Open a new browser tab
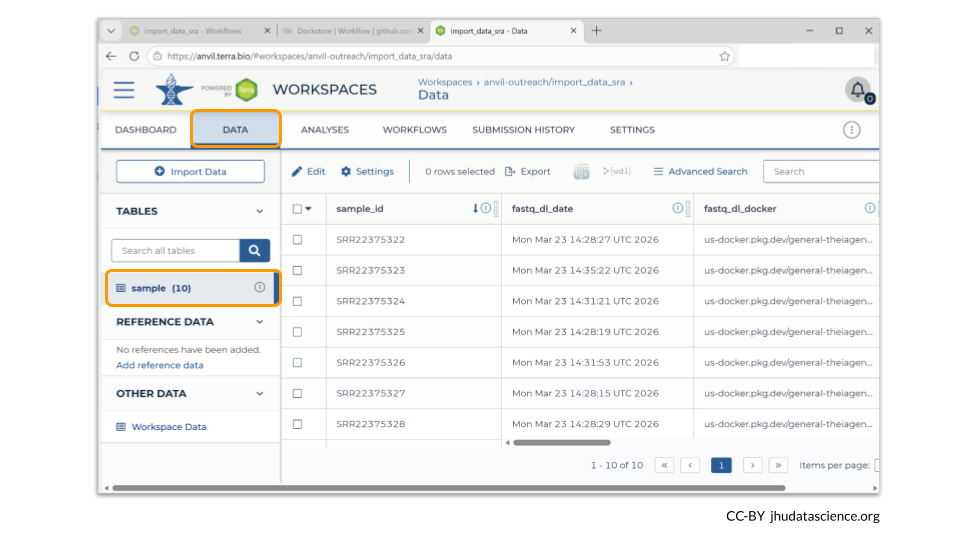Image resolution: width=960 pixels, height=540 pixels. 596,31
